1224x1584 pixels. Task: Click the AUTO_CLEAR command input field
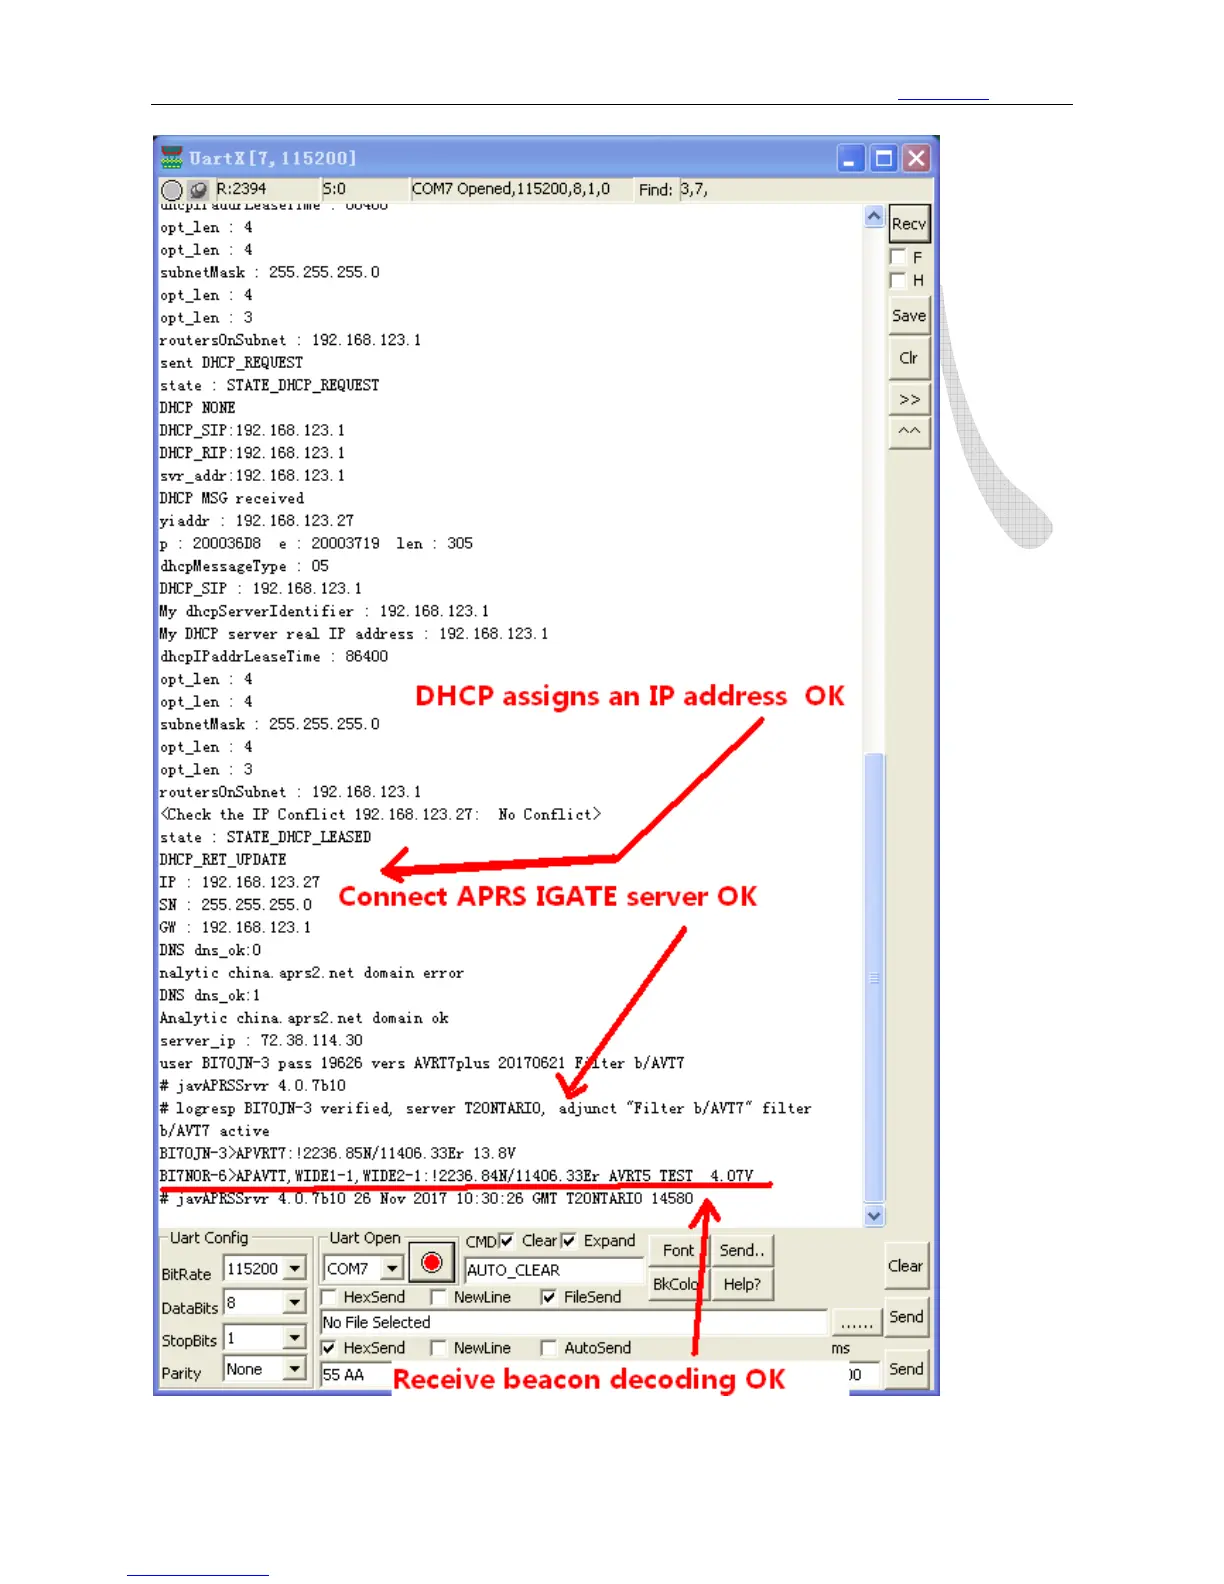pos(555,1270)
